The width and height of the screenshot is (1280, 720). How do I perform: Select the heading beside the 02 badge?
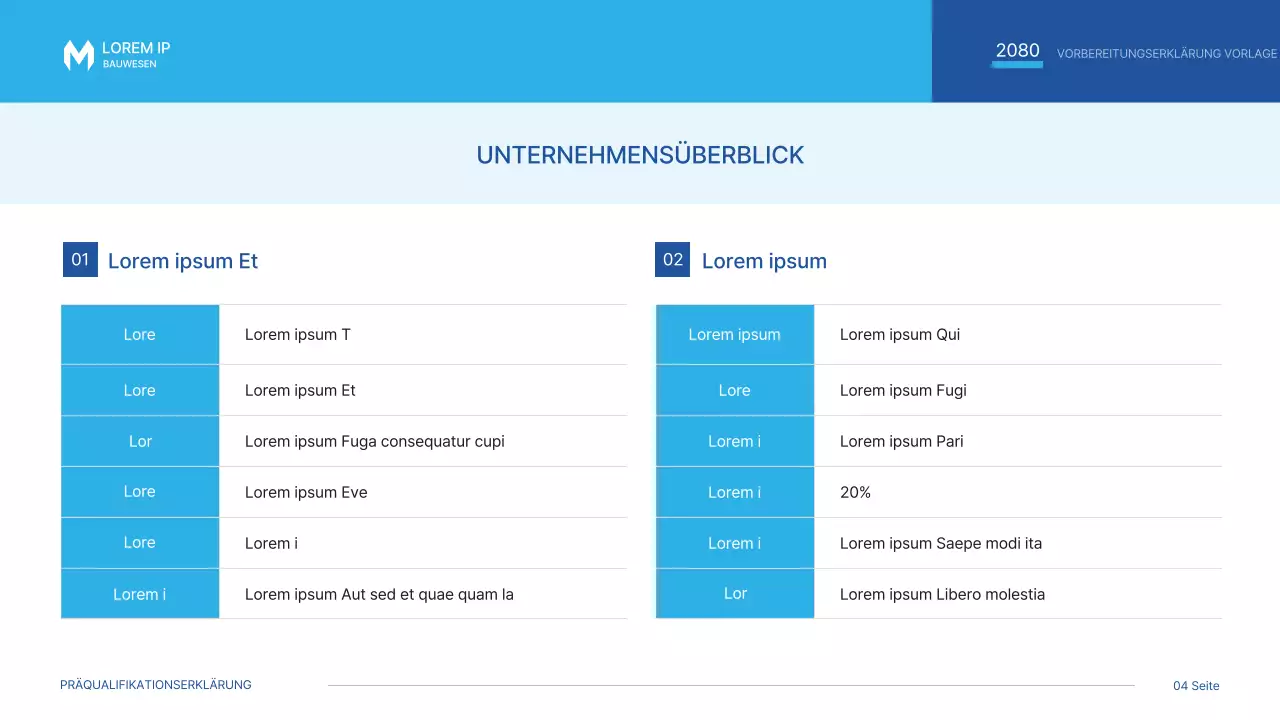pyautogui.click(x=764, y=261)
